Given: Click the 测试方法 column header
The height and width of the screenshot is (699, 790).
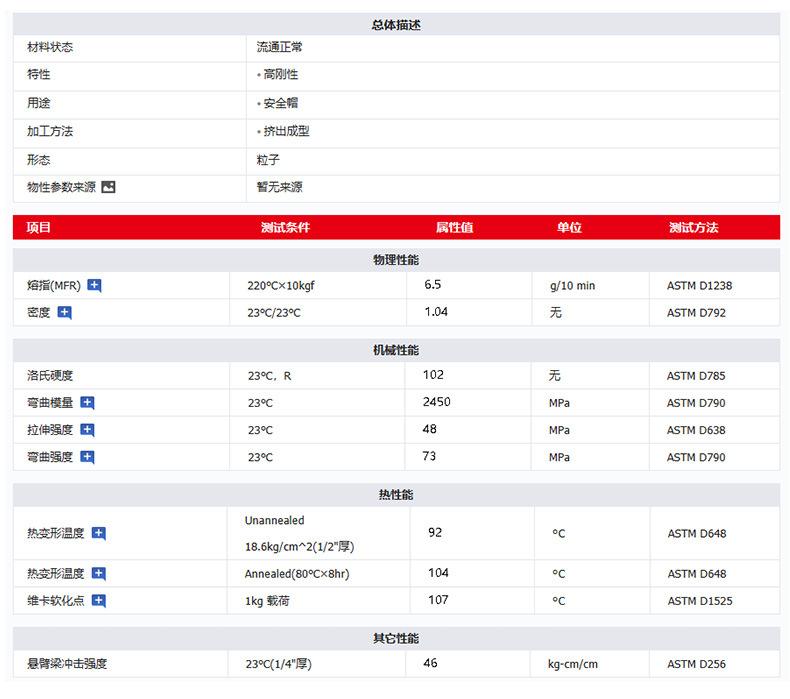Looking at the screenshot, I should click(693, 227).
